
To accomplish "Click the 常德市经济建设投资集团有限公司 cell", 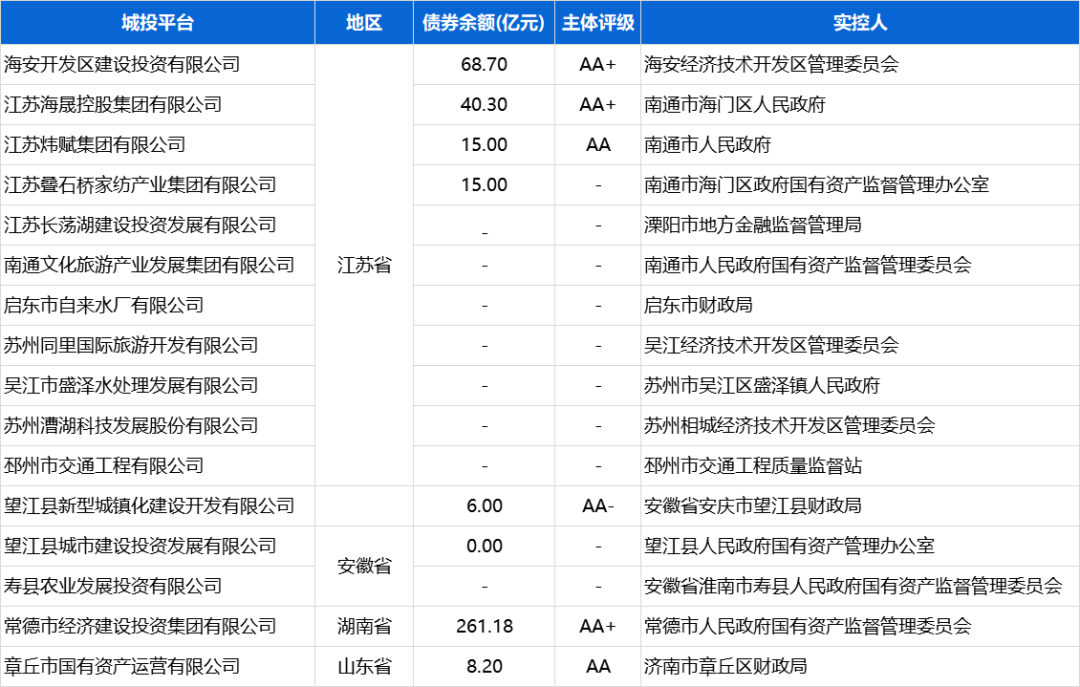I will 140,626.
